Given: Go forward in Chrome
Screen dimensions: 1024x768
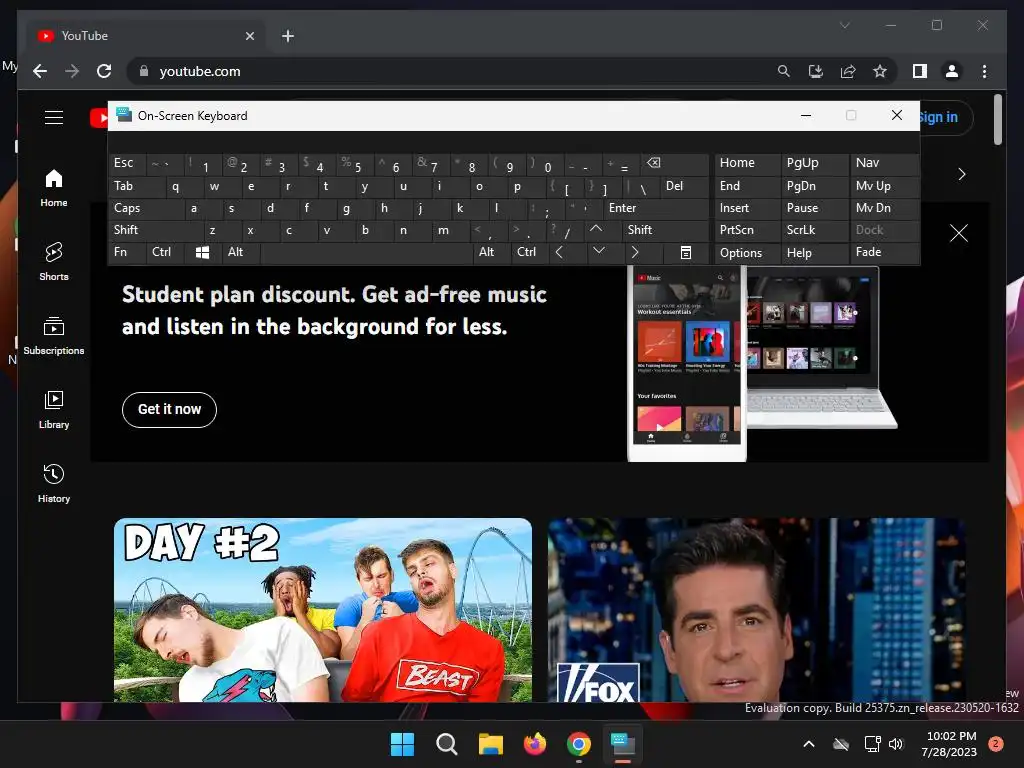Looking at the screenshot, I should tap(72, 71).
